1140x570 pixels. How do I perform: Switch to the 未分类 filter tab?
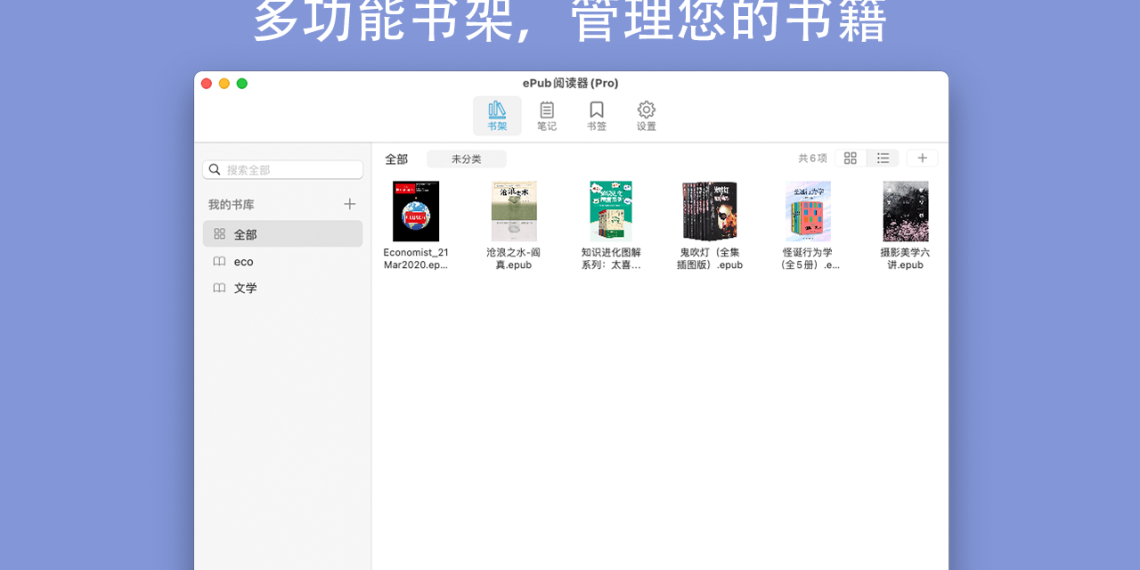click(x=466, y=159)
